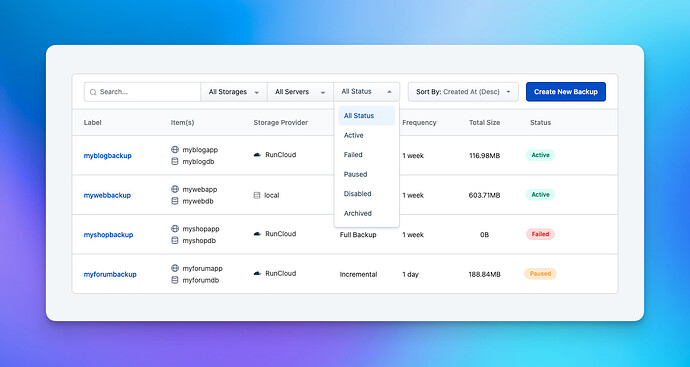Click the search magnifier icon

coord(93,92)
